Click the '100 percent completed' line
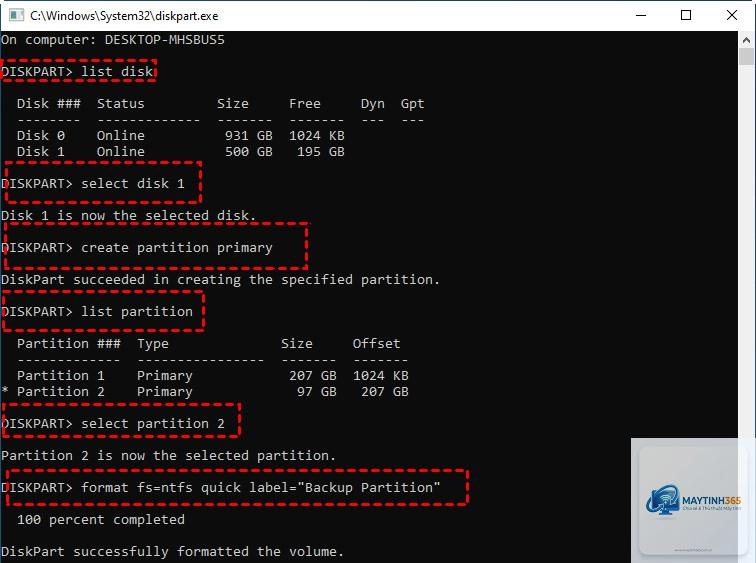This screenshot has height=563, width=756. click(x=101, y=520)
